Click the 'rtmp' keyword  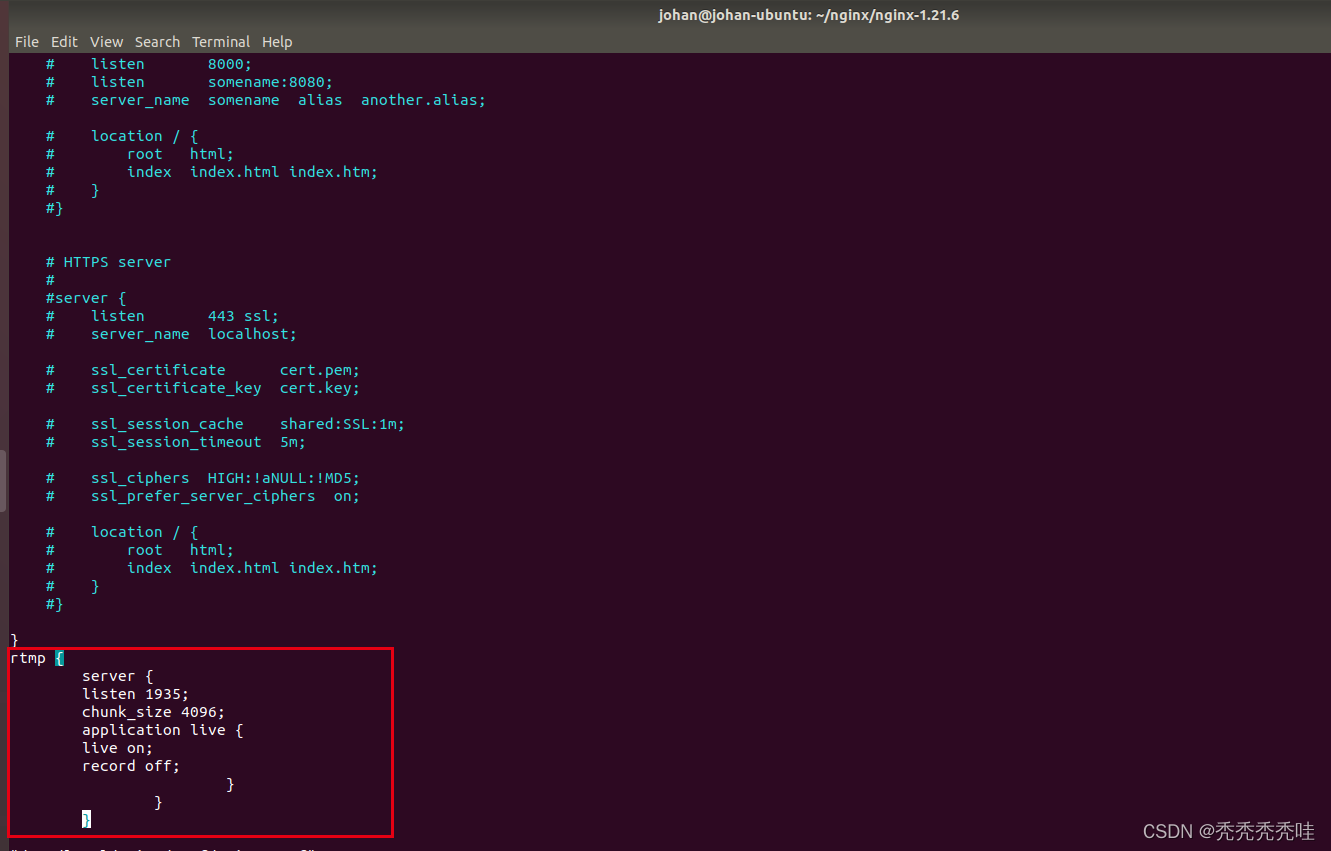pos(28,658)
